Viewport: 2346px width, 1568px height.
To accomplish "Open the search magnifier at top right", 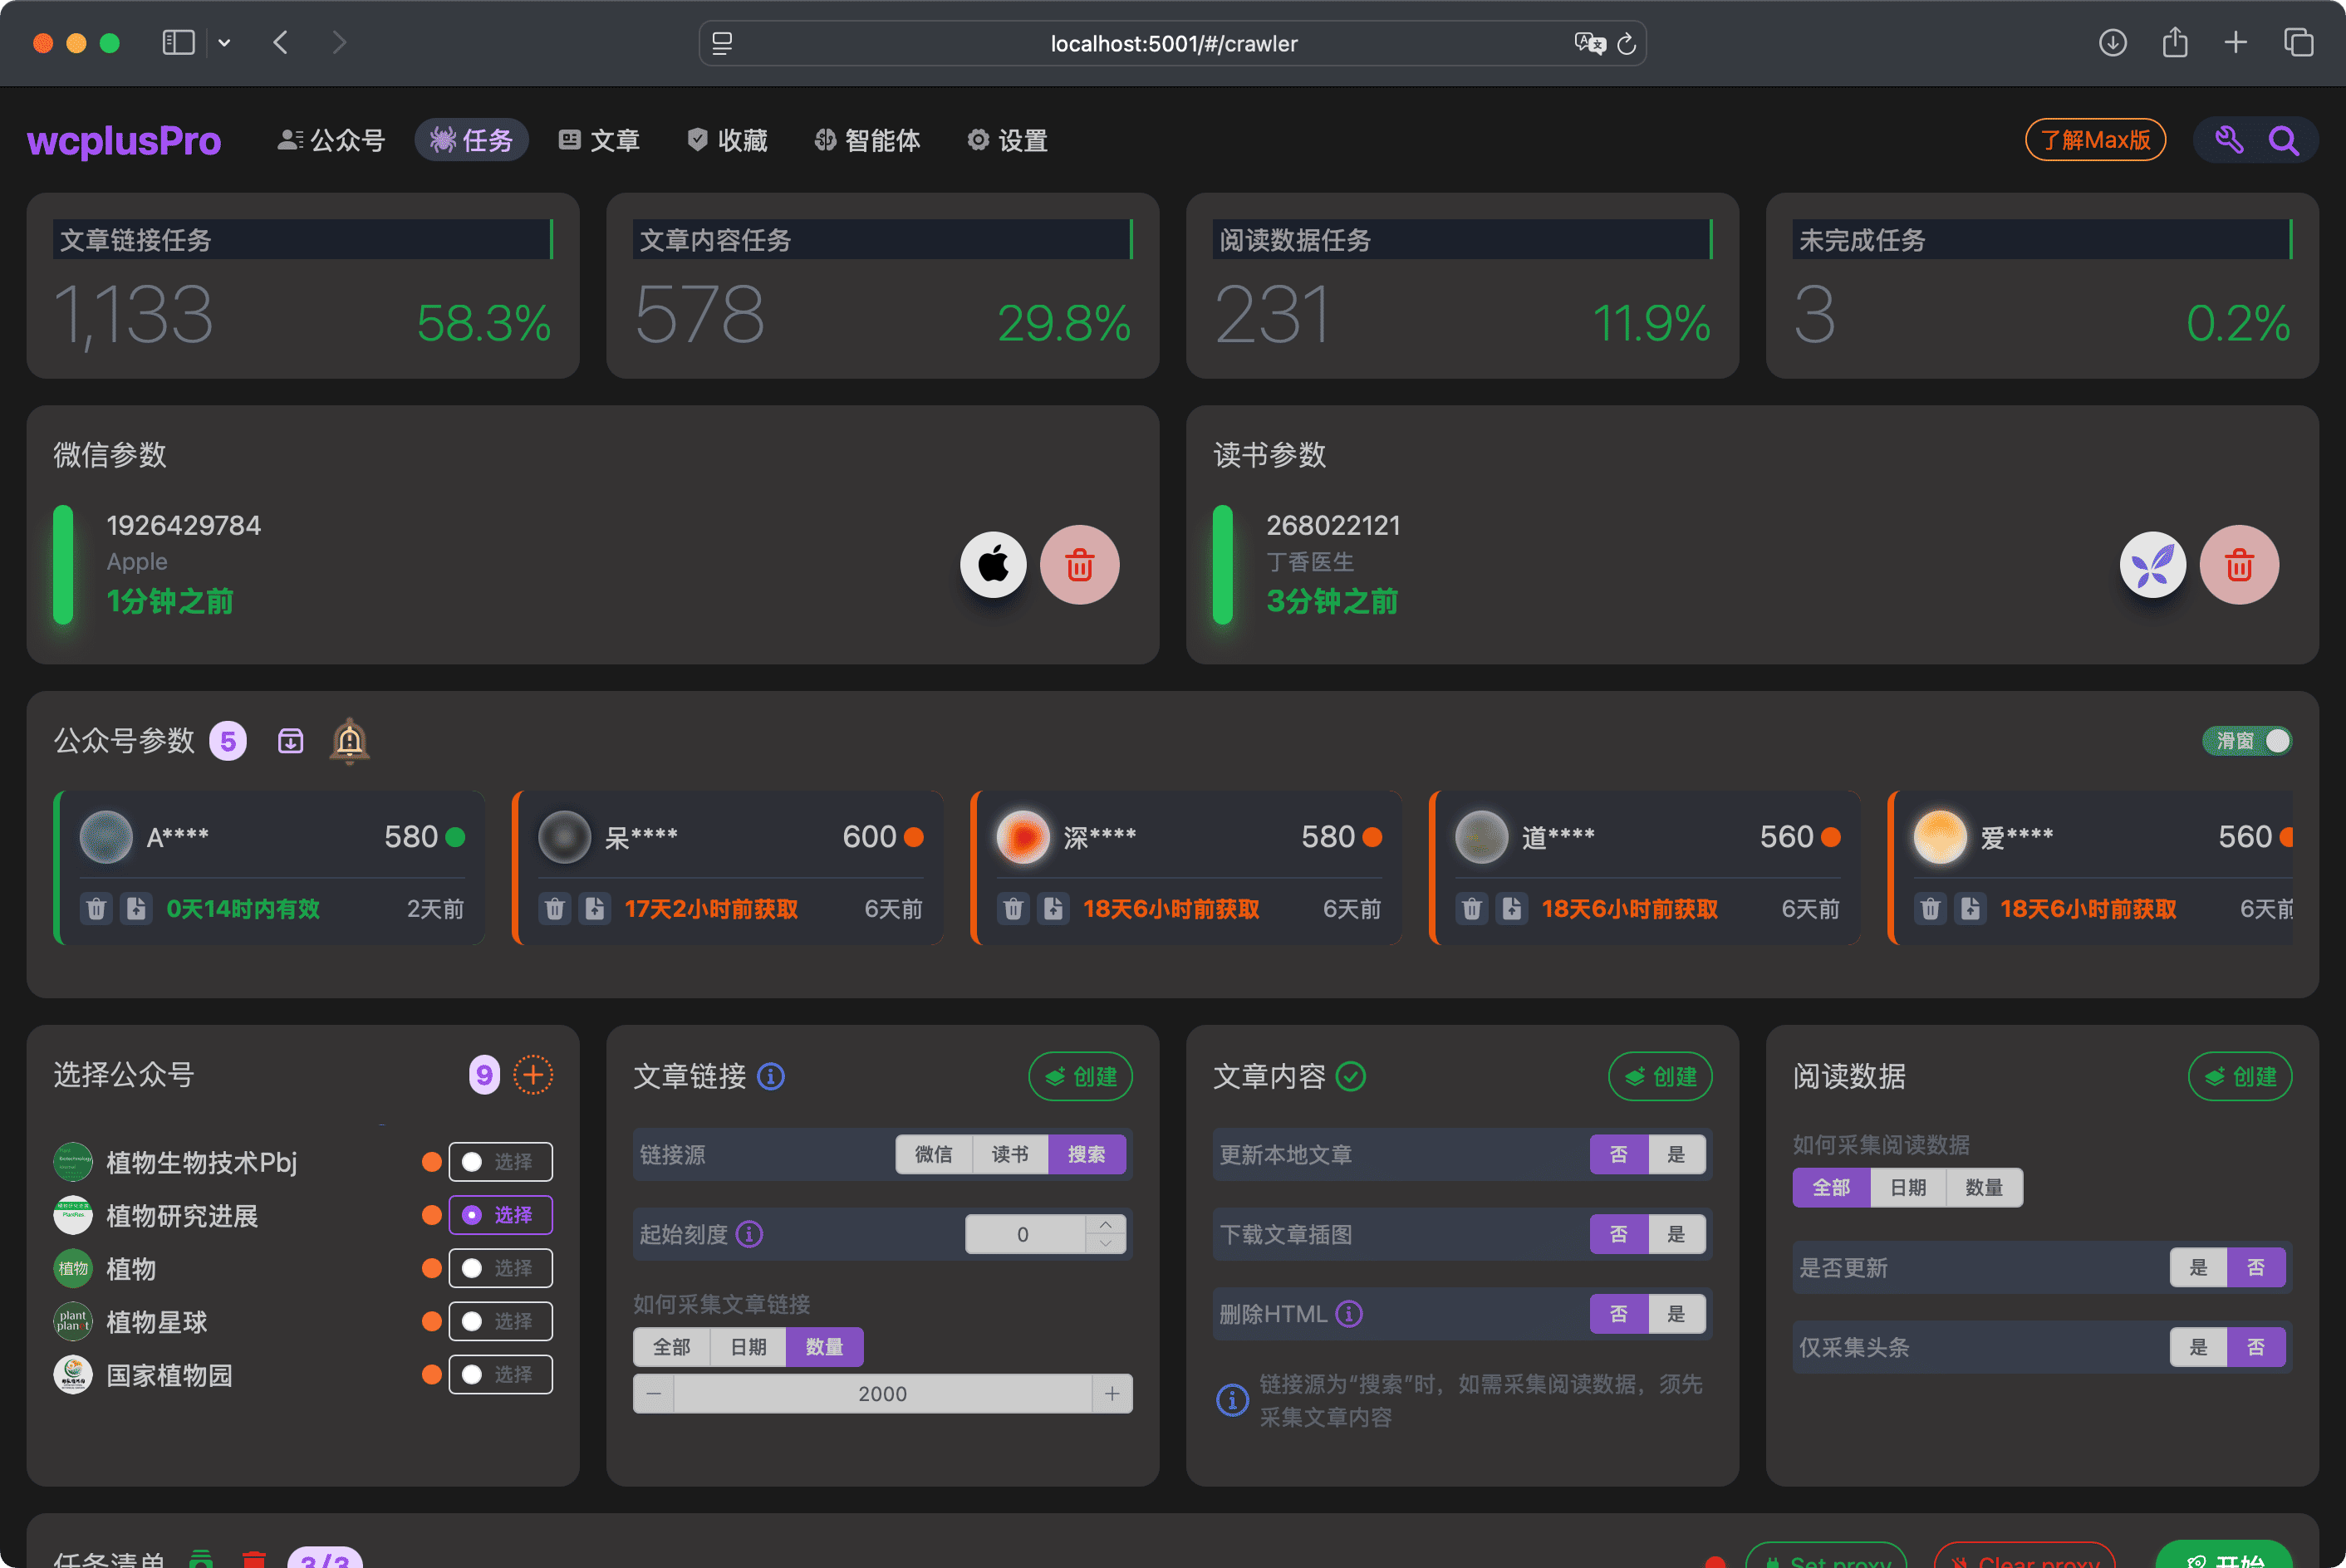I will tap(2284, 140).
